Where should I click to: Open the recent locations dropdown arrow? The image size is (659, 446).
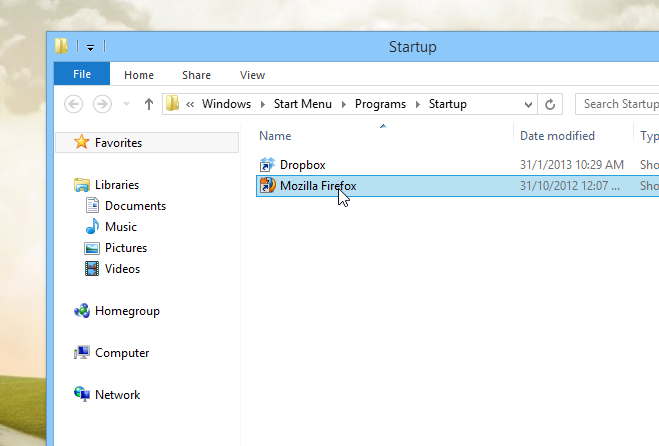[126, 104]
